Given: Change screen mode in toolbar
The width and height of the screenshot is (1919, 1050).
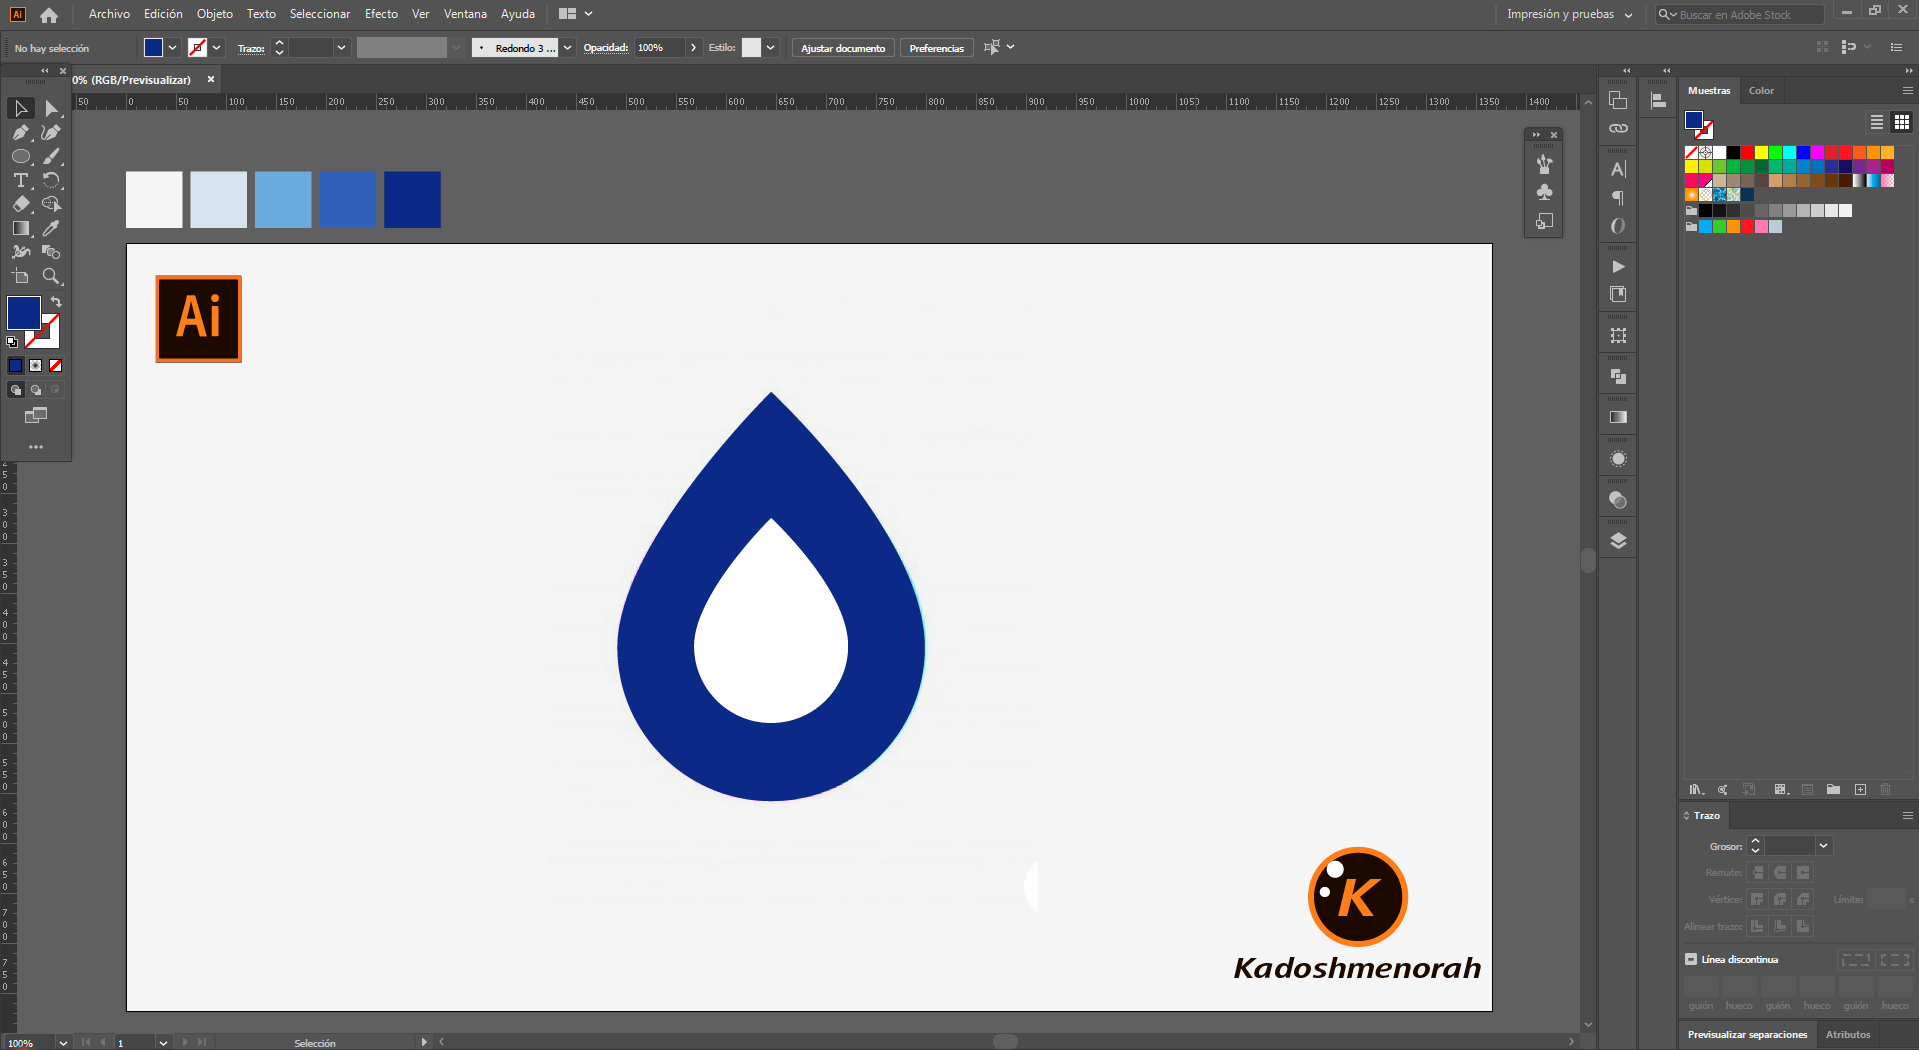Looking at the screenshot, I should [36, 415].
